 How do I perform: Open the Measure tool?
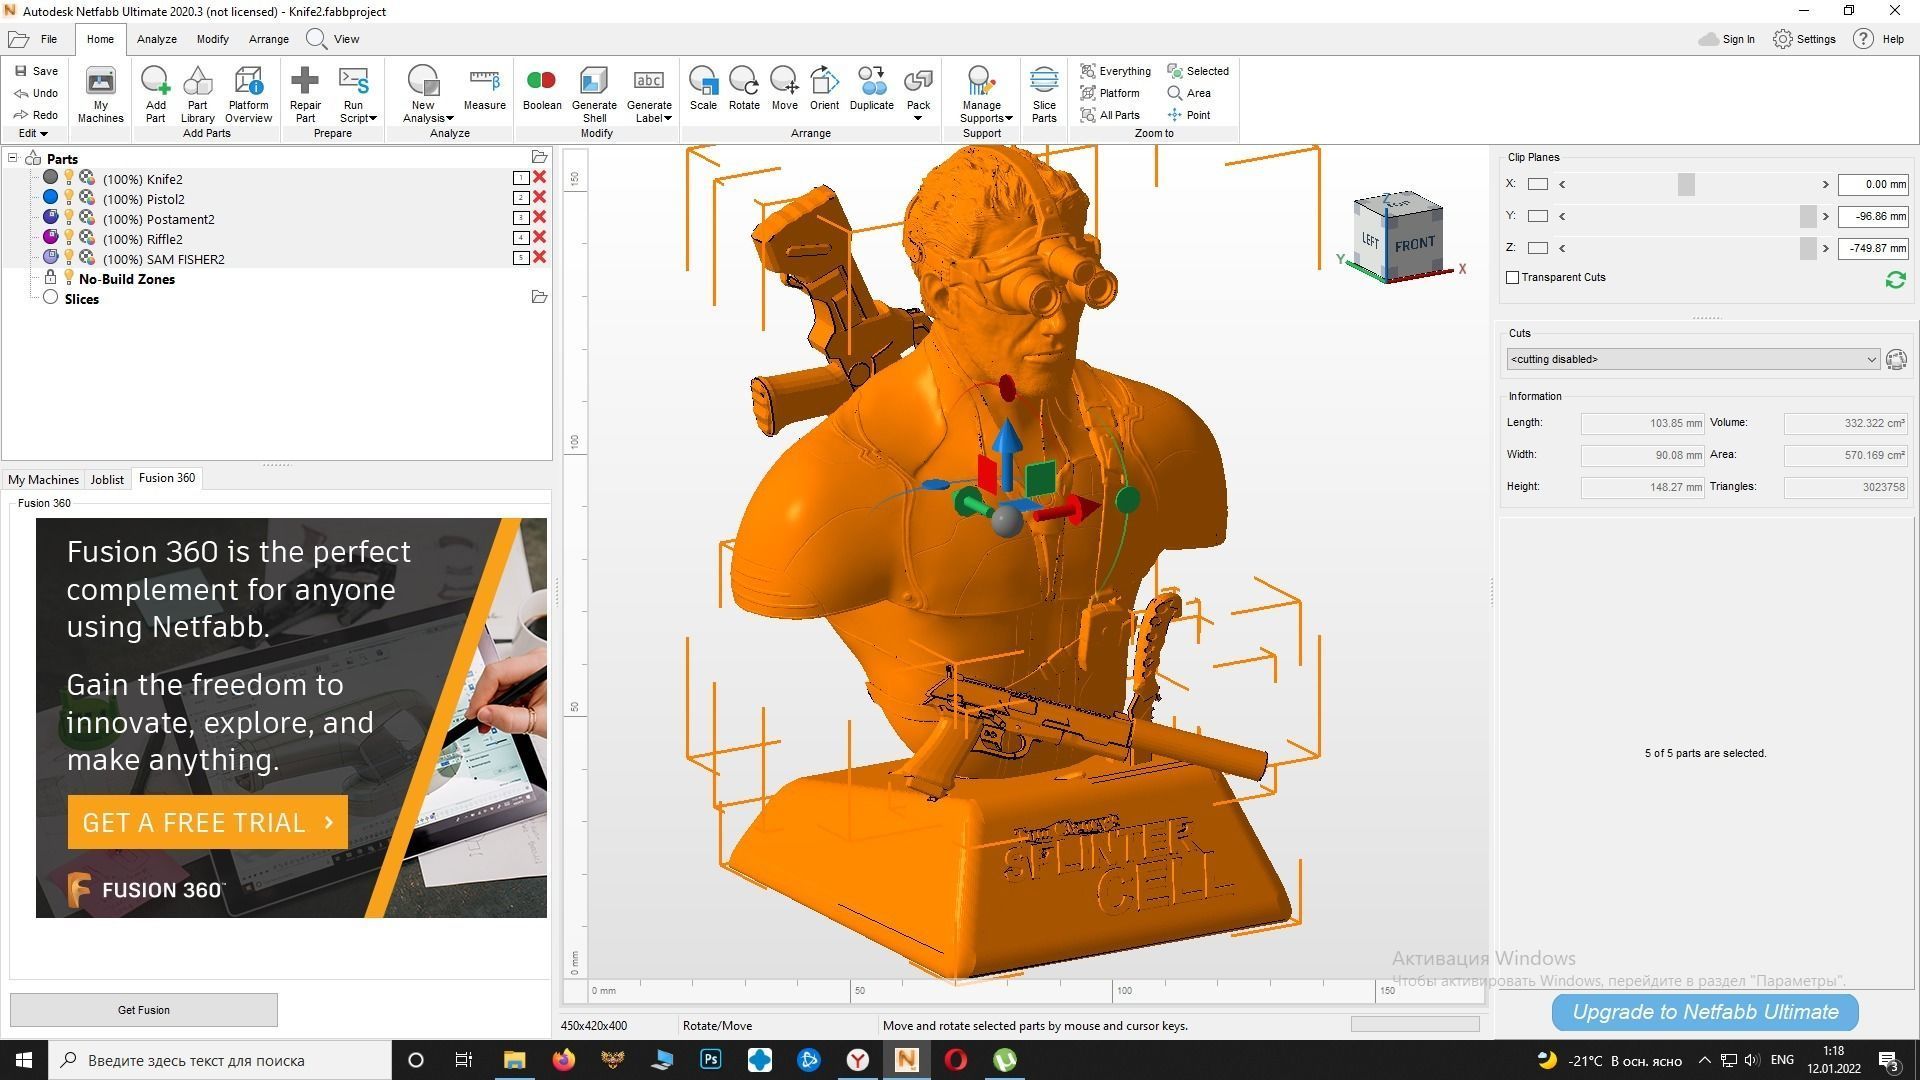(x=484, y=89)
